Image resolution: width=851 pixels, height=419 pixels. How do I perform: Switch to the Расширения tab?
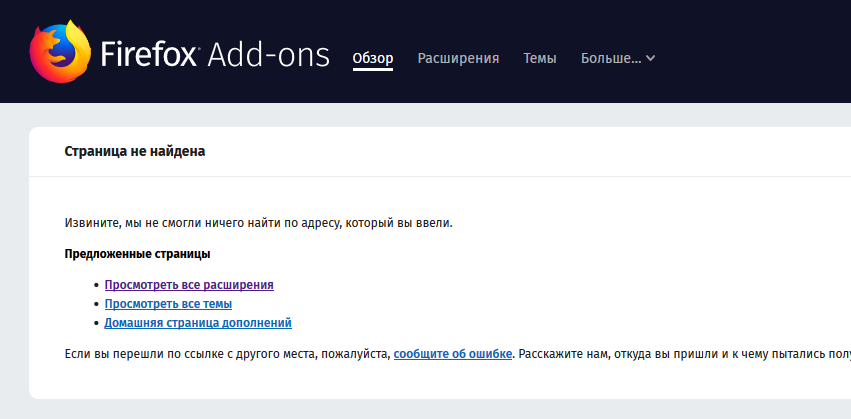coord(458,58)
